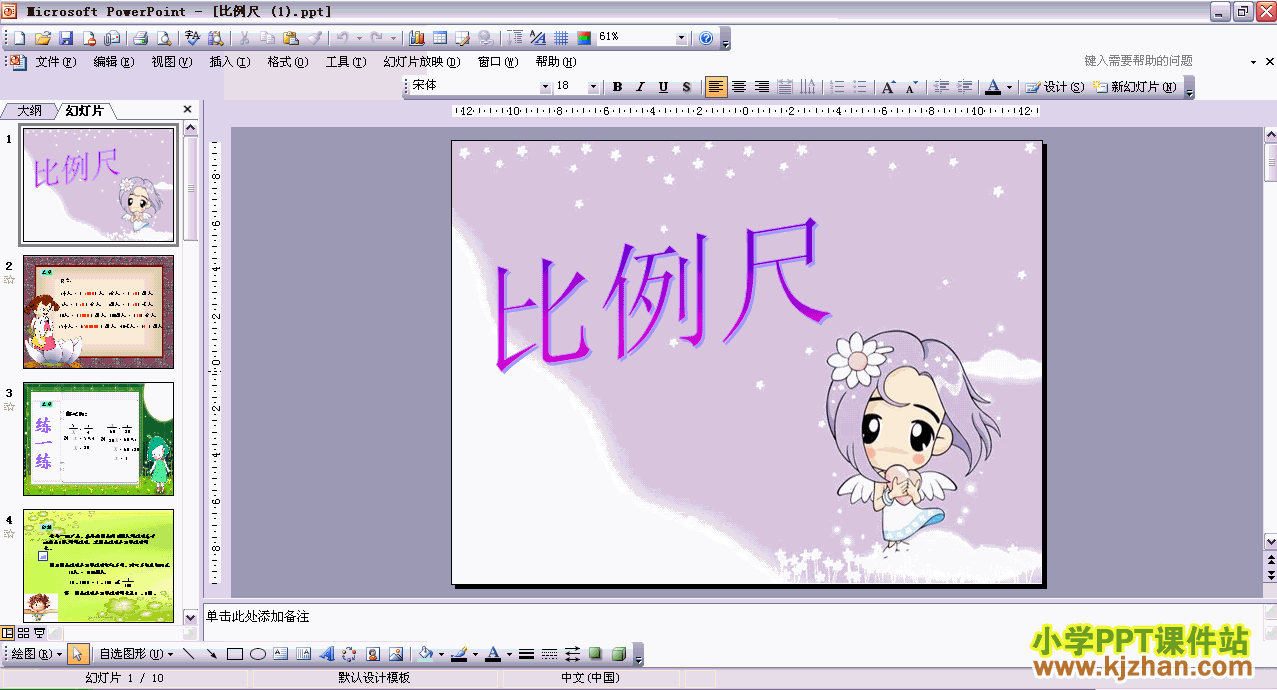Click the 设计 (Design) button
1277x690 pixels.
[1055, 87]
